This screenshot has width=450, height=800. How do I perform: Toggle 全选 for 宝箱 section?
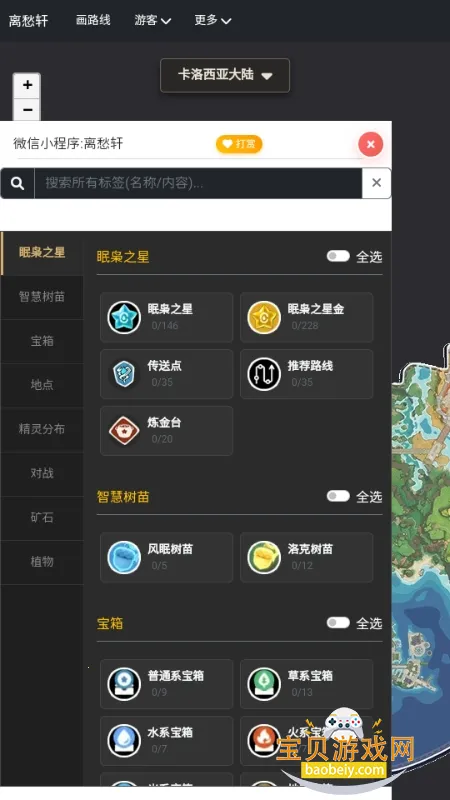(x=338, y=622)
